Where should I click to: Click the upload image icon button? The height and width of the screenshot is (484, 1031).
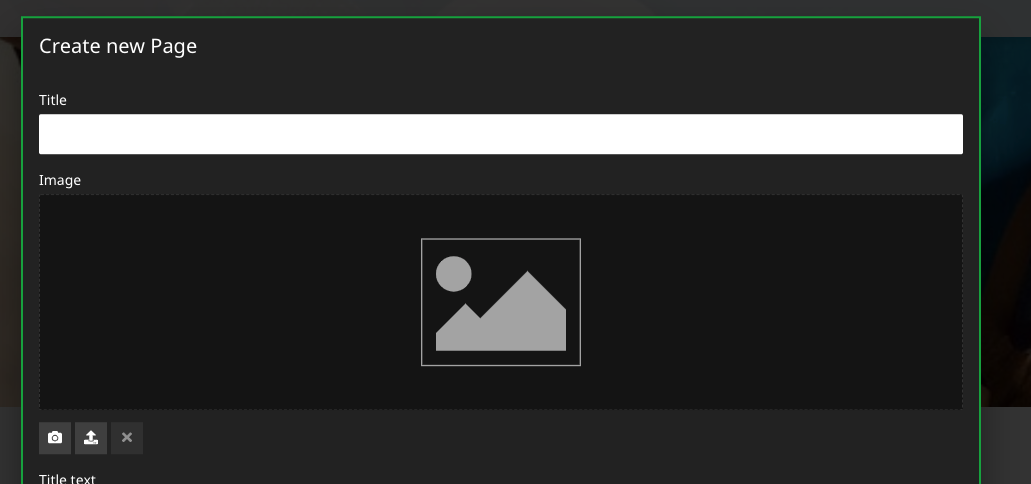point(91,438)
